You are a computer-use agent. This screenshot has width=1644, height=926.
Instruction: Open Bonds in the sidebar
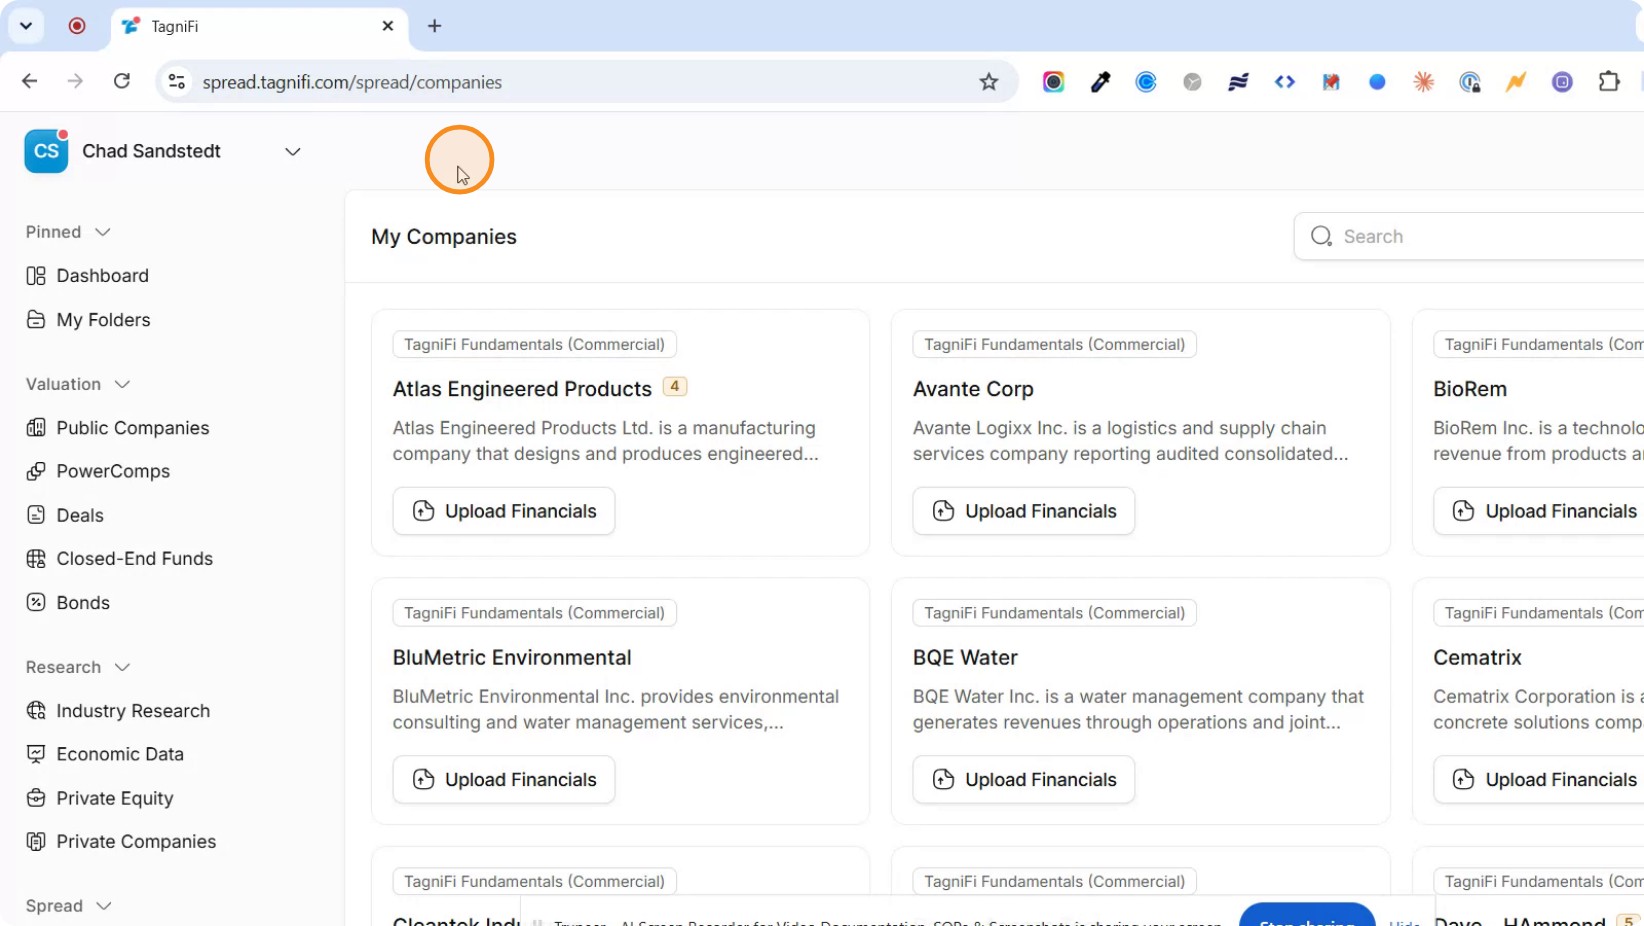coord(68,603)
